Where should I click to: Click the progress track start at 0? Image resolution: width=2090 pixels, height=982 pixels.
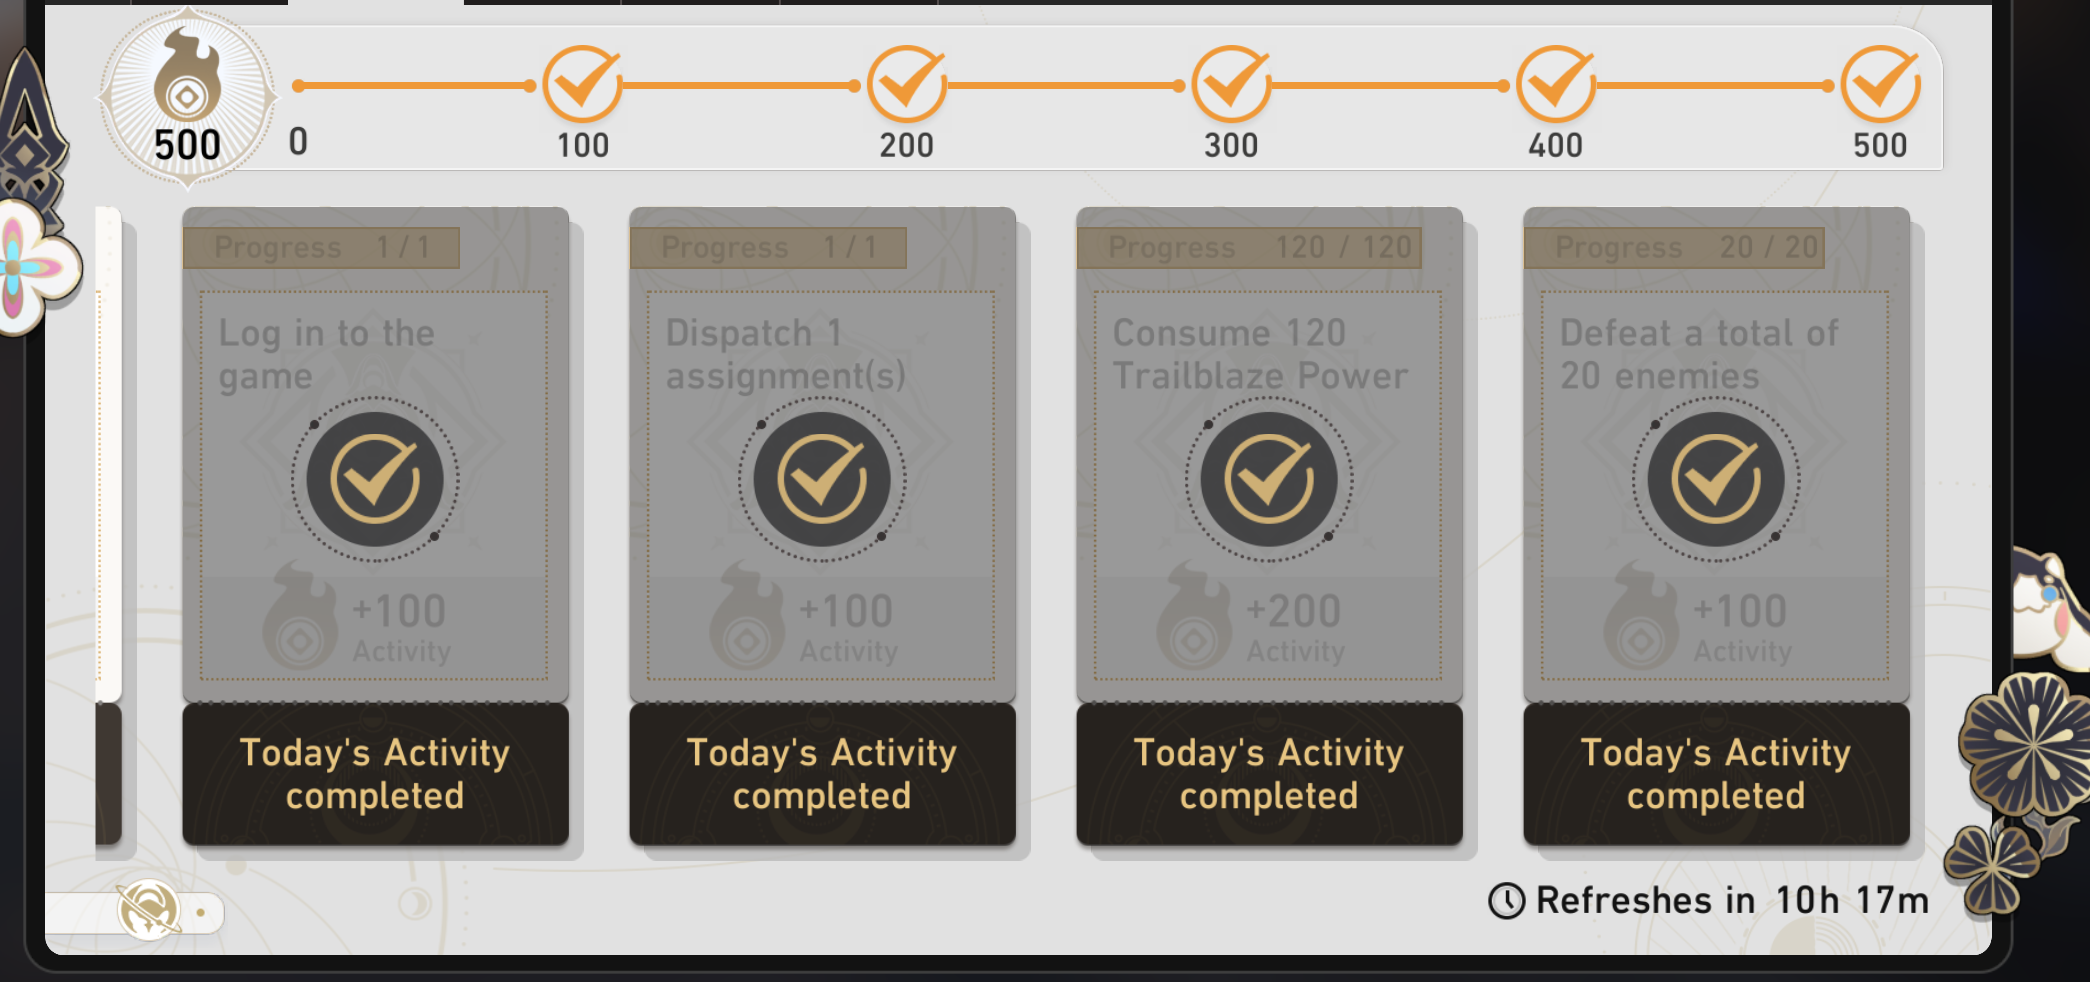(x=298, y=86)
